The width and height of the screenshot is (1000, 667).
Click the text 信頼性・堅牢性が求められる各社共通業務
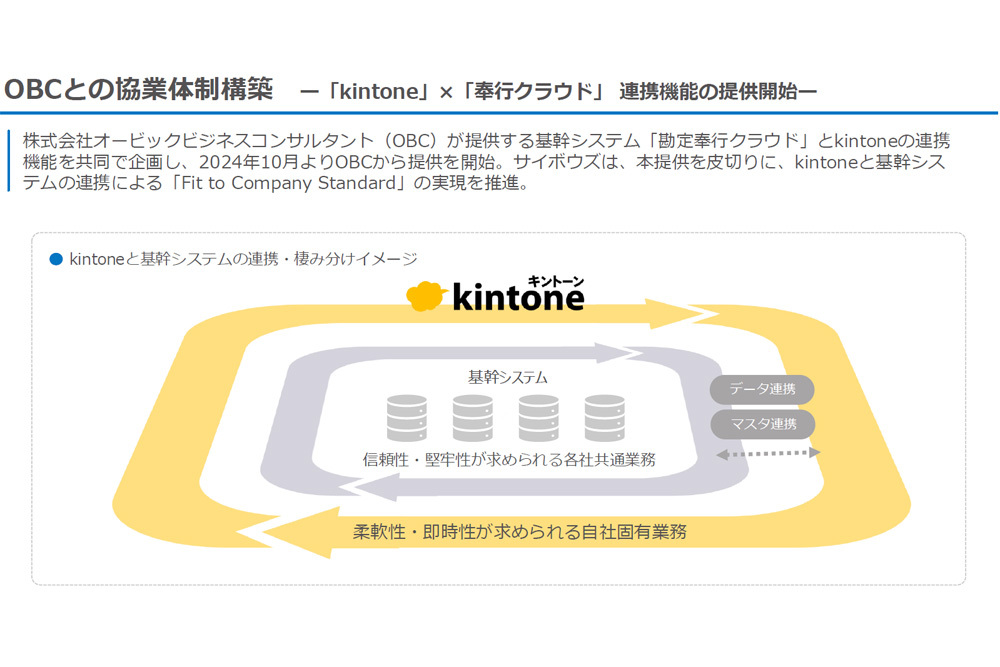(509, 460)
